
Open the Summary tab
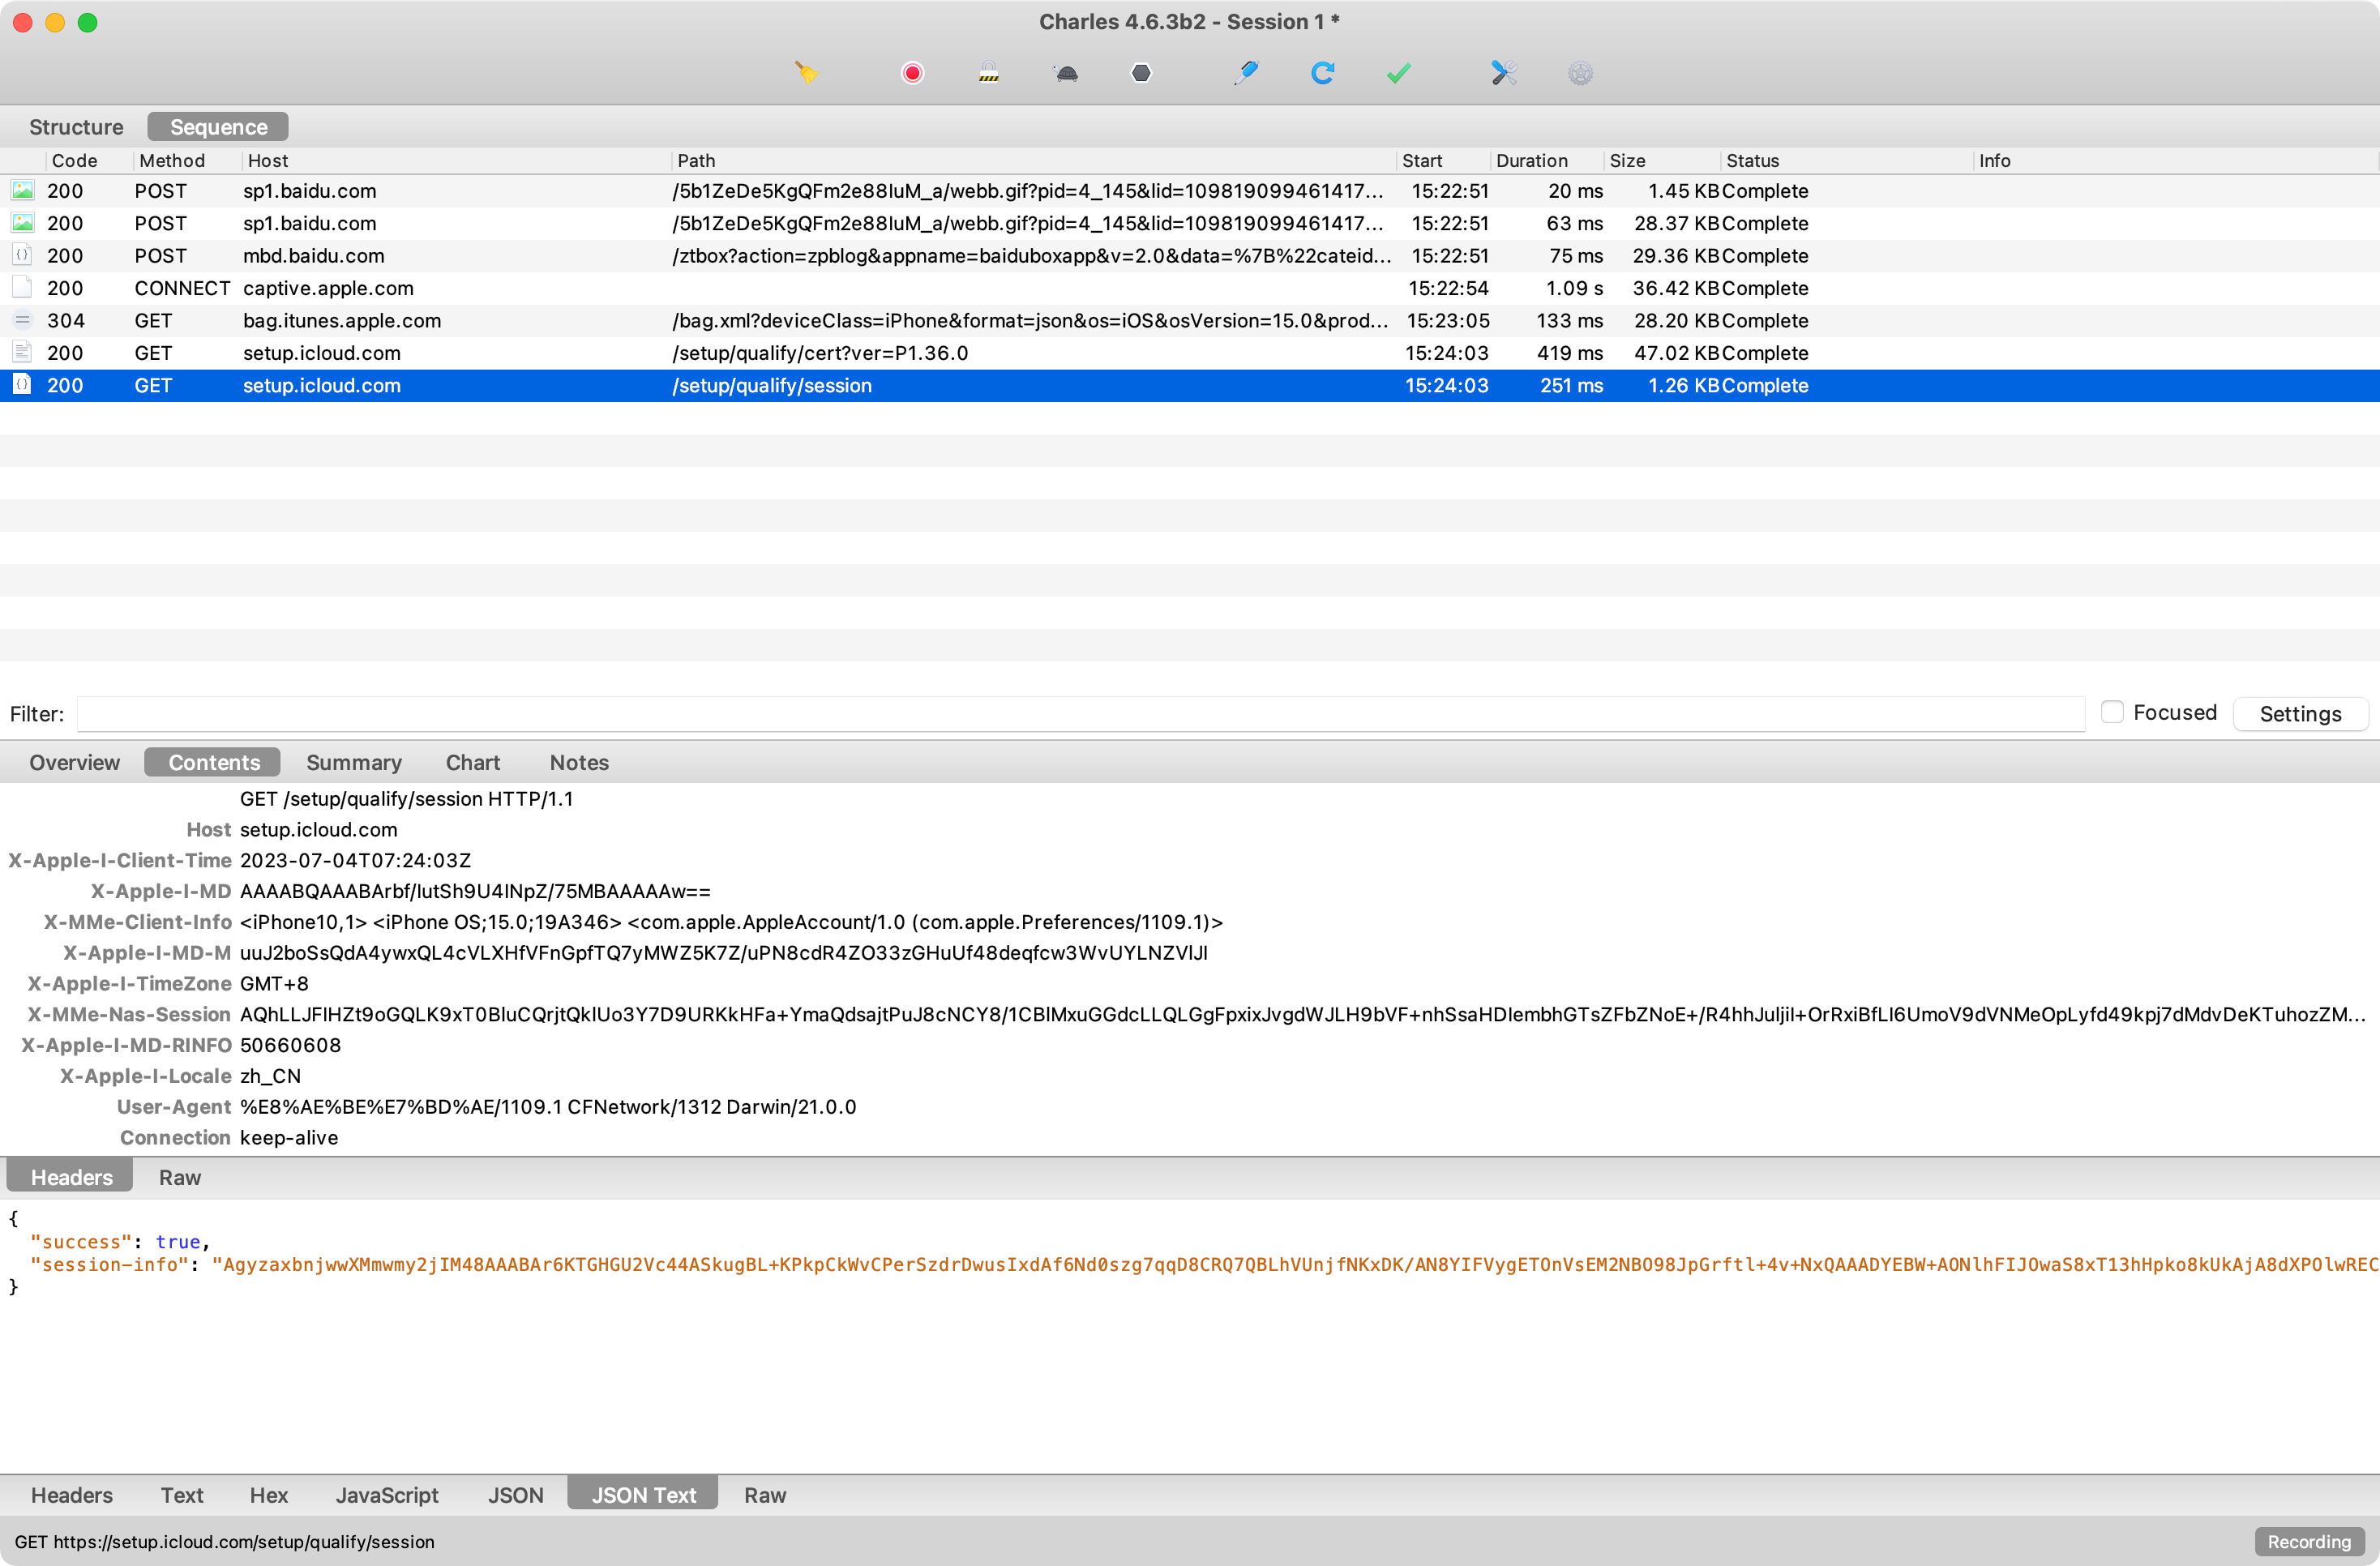(353, 762)
